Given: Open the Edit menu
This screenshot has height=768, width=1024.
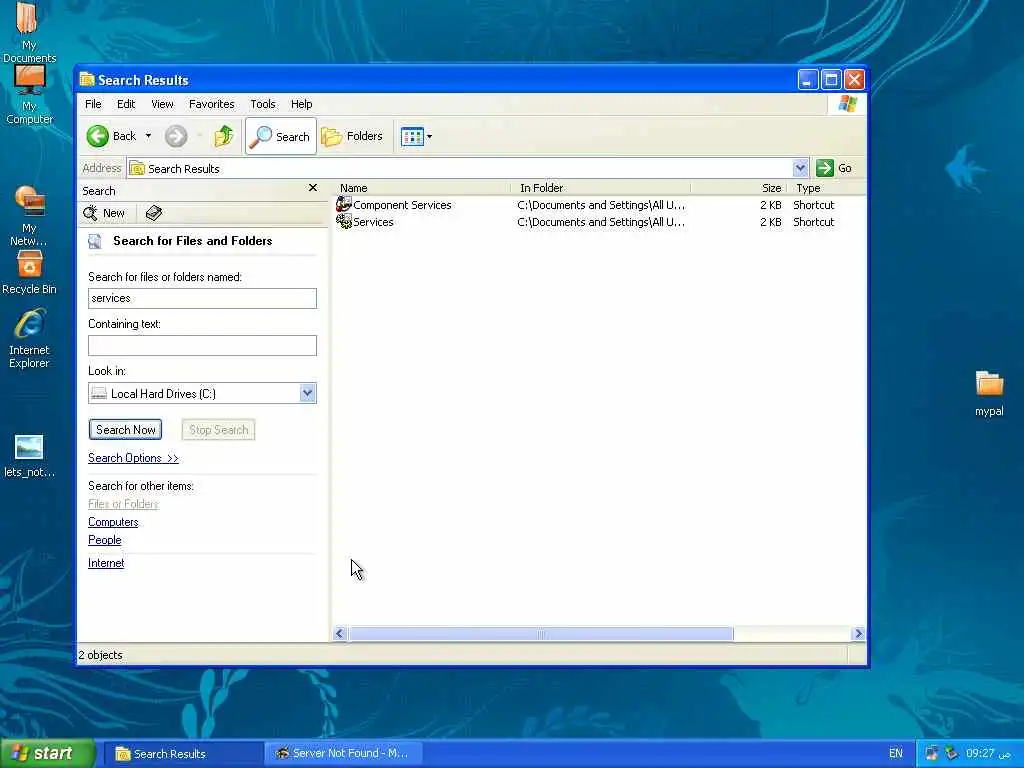Looking at the screenshot, I should [x=126, y=104].
